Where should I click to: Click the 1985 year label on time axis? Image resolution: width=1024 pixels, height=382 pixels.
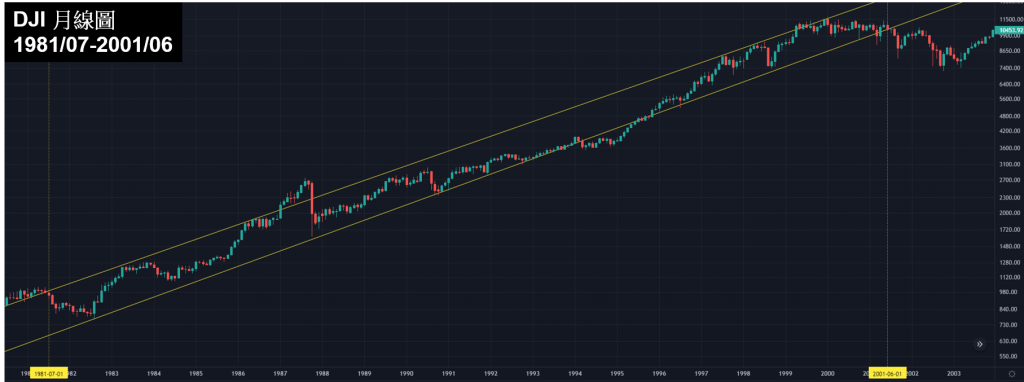point(196,374)
